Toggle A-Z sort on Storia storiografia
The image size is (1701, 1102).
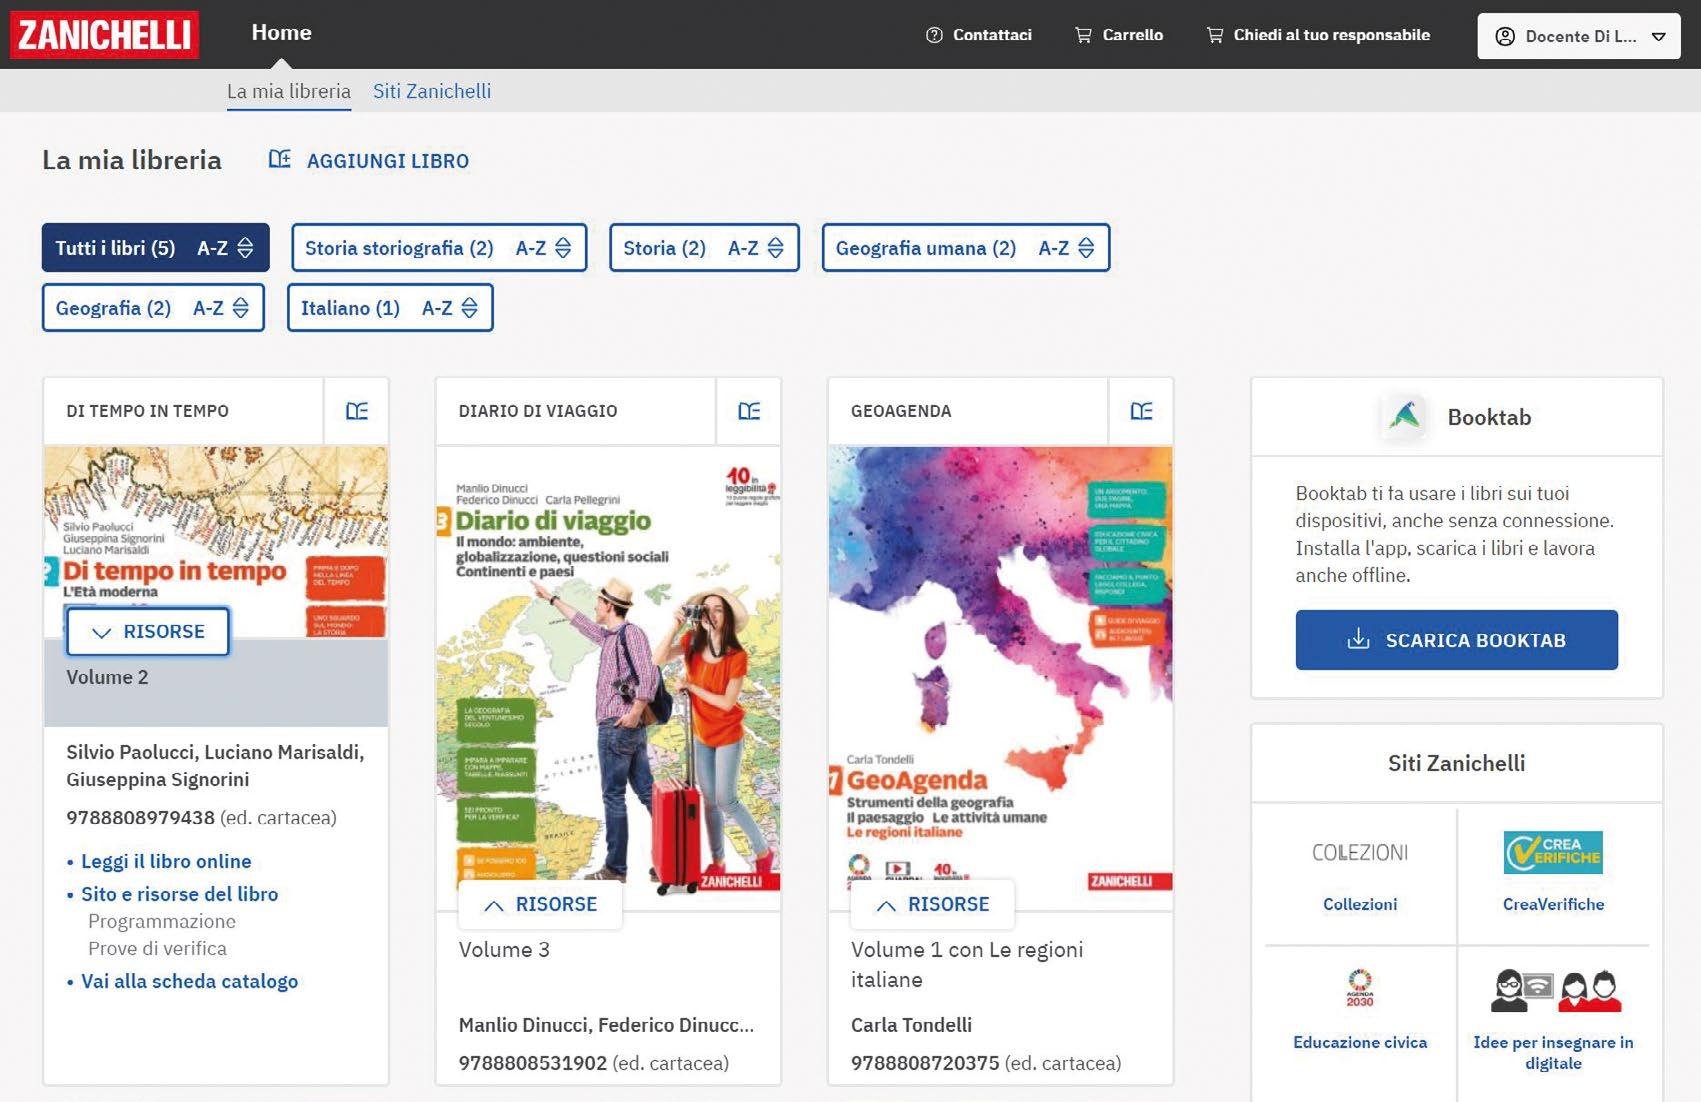543,248
